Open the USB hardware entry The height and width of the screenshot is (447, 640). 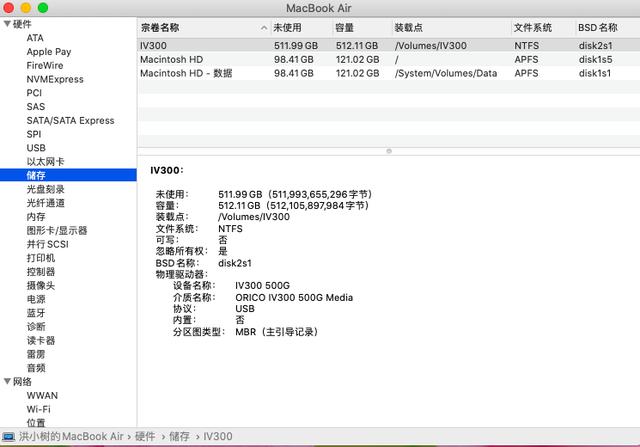36,148
